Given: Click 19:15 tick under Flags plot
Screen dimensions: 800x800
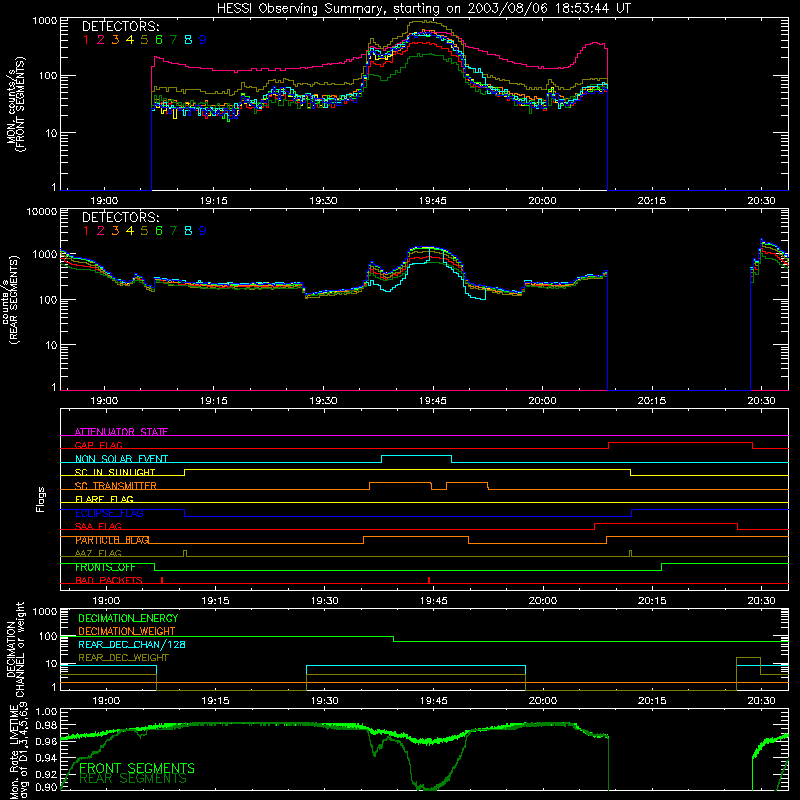Looking at the screenshot, I should [215, 601].
